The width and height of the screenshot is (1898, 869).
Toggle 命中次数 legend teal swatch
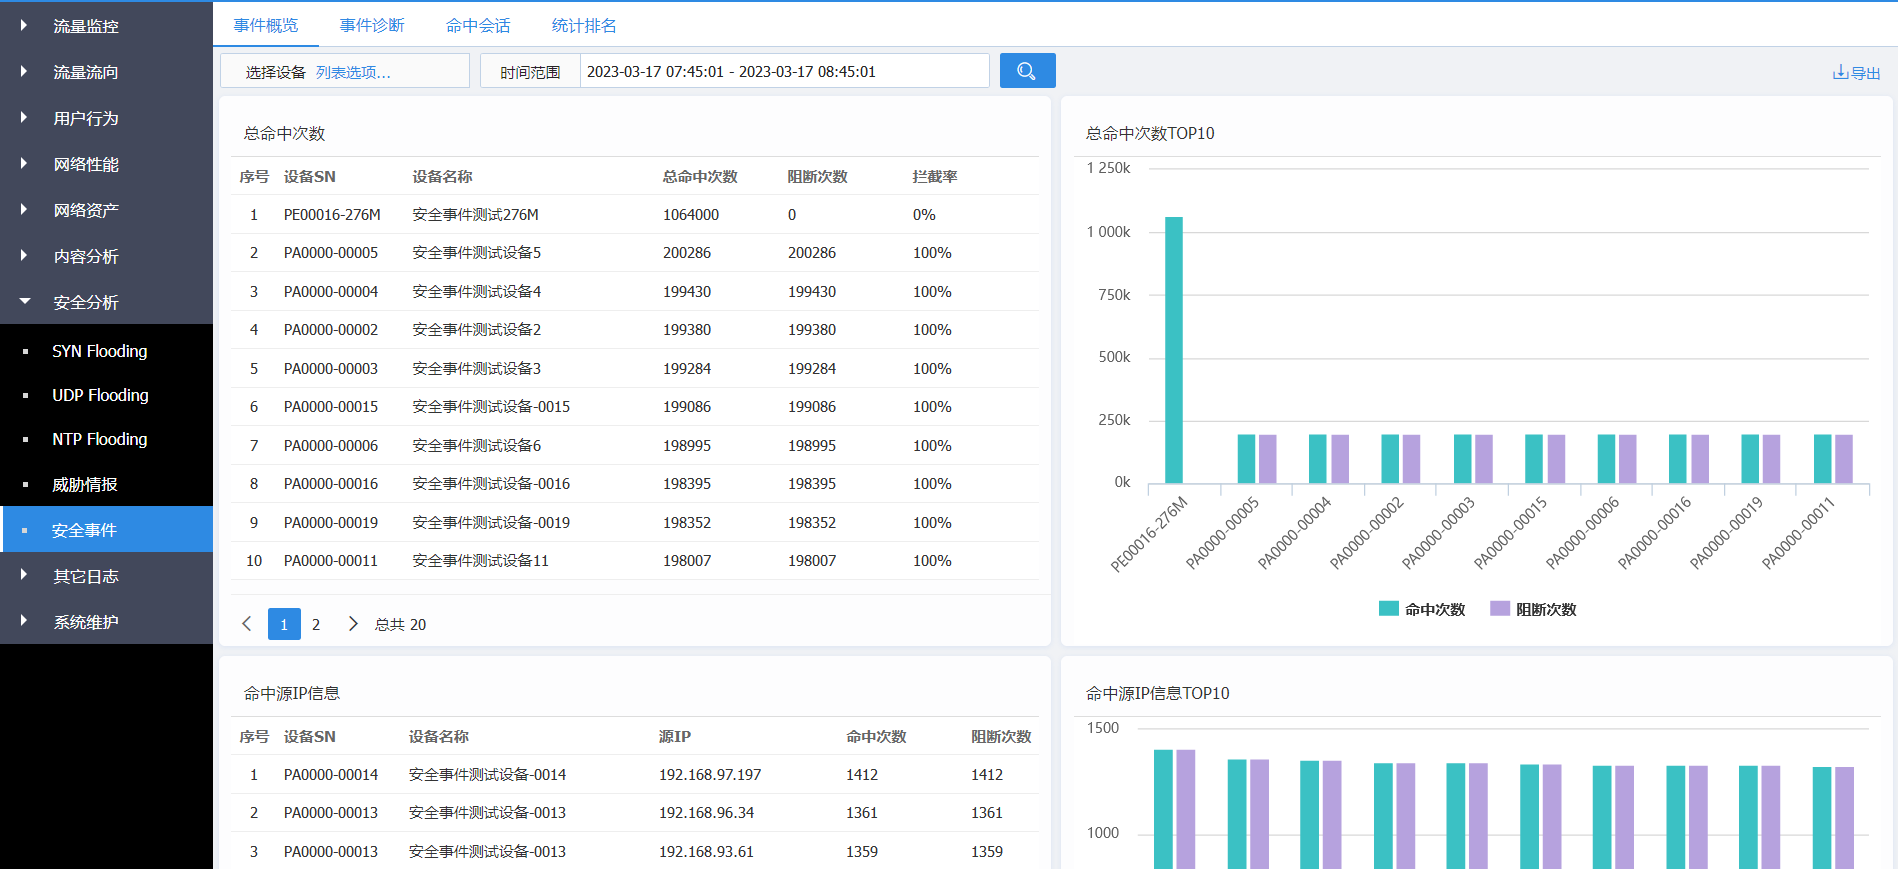pyautogui.click(x=1389, y=609)
